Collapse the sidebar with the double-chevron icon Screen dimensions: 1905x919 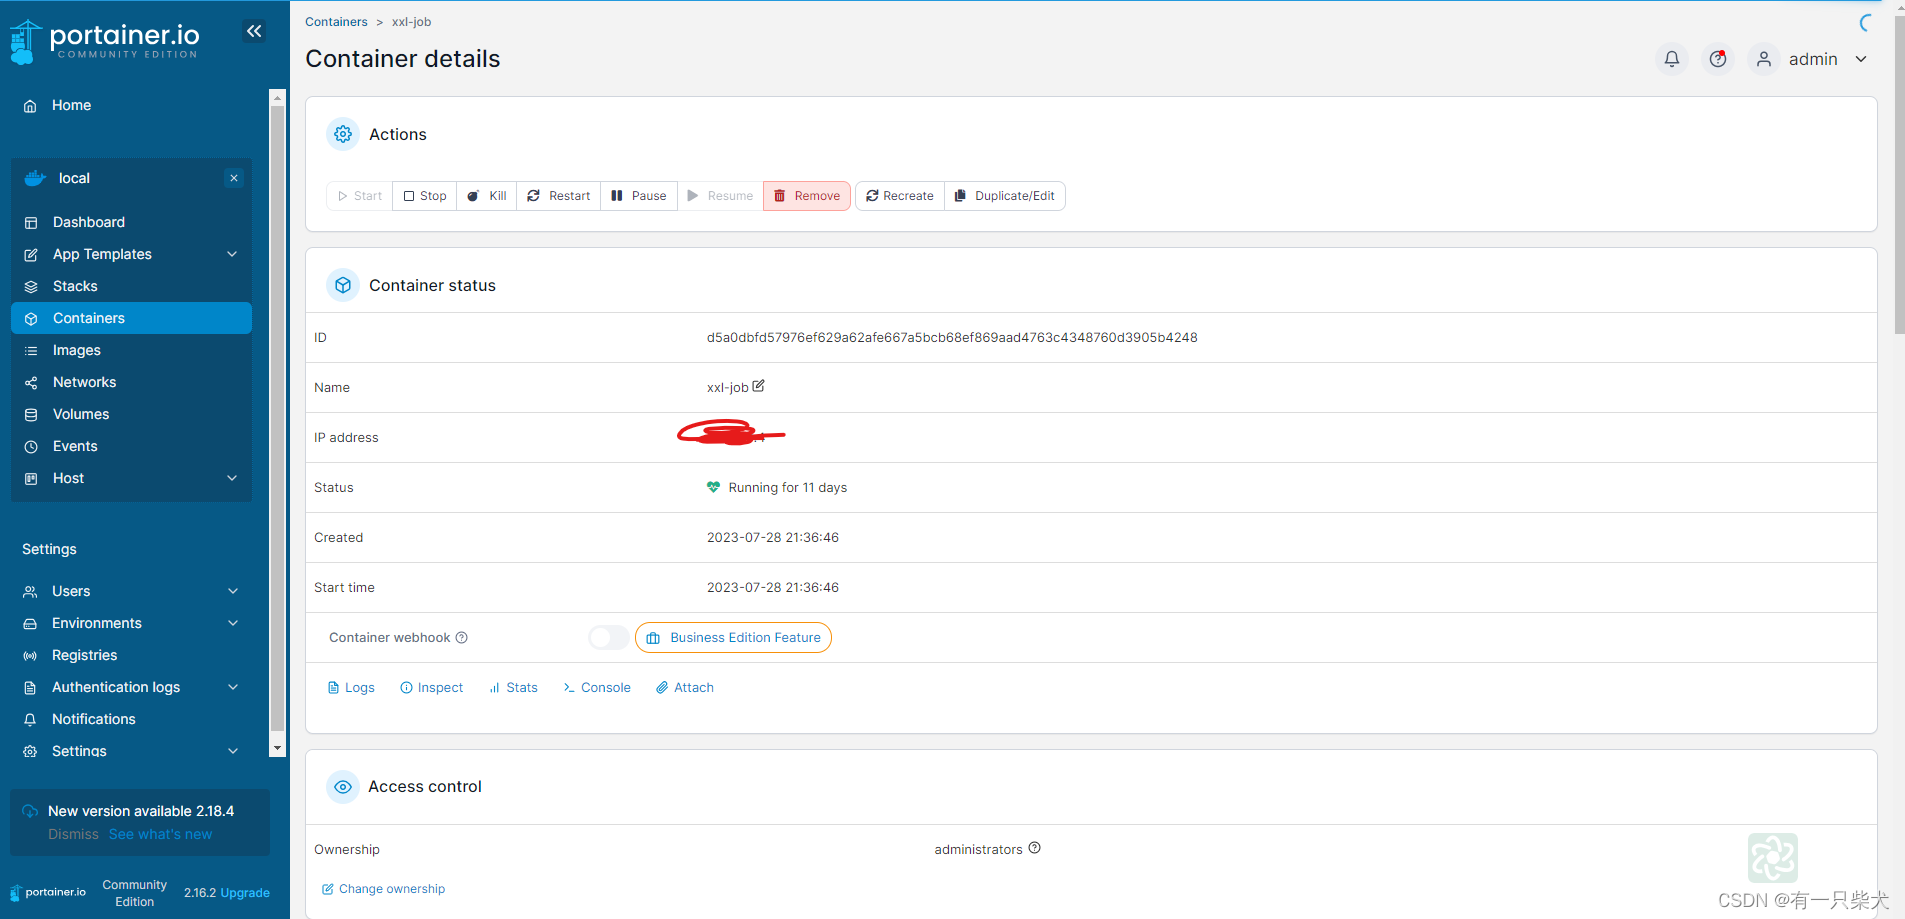coord(254,31)
